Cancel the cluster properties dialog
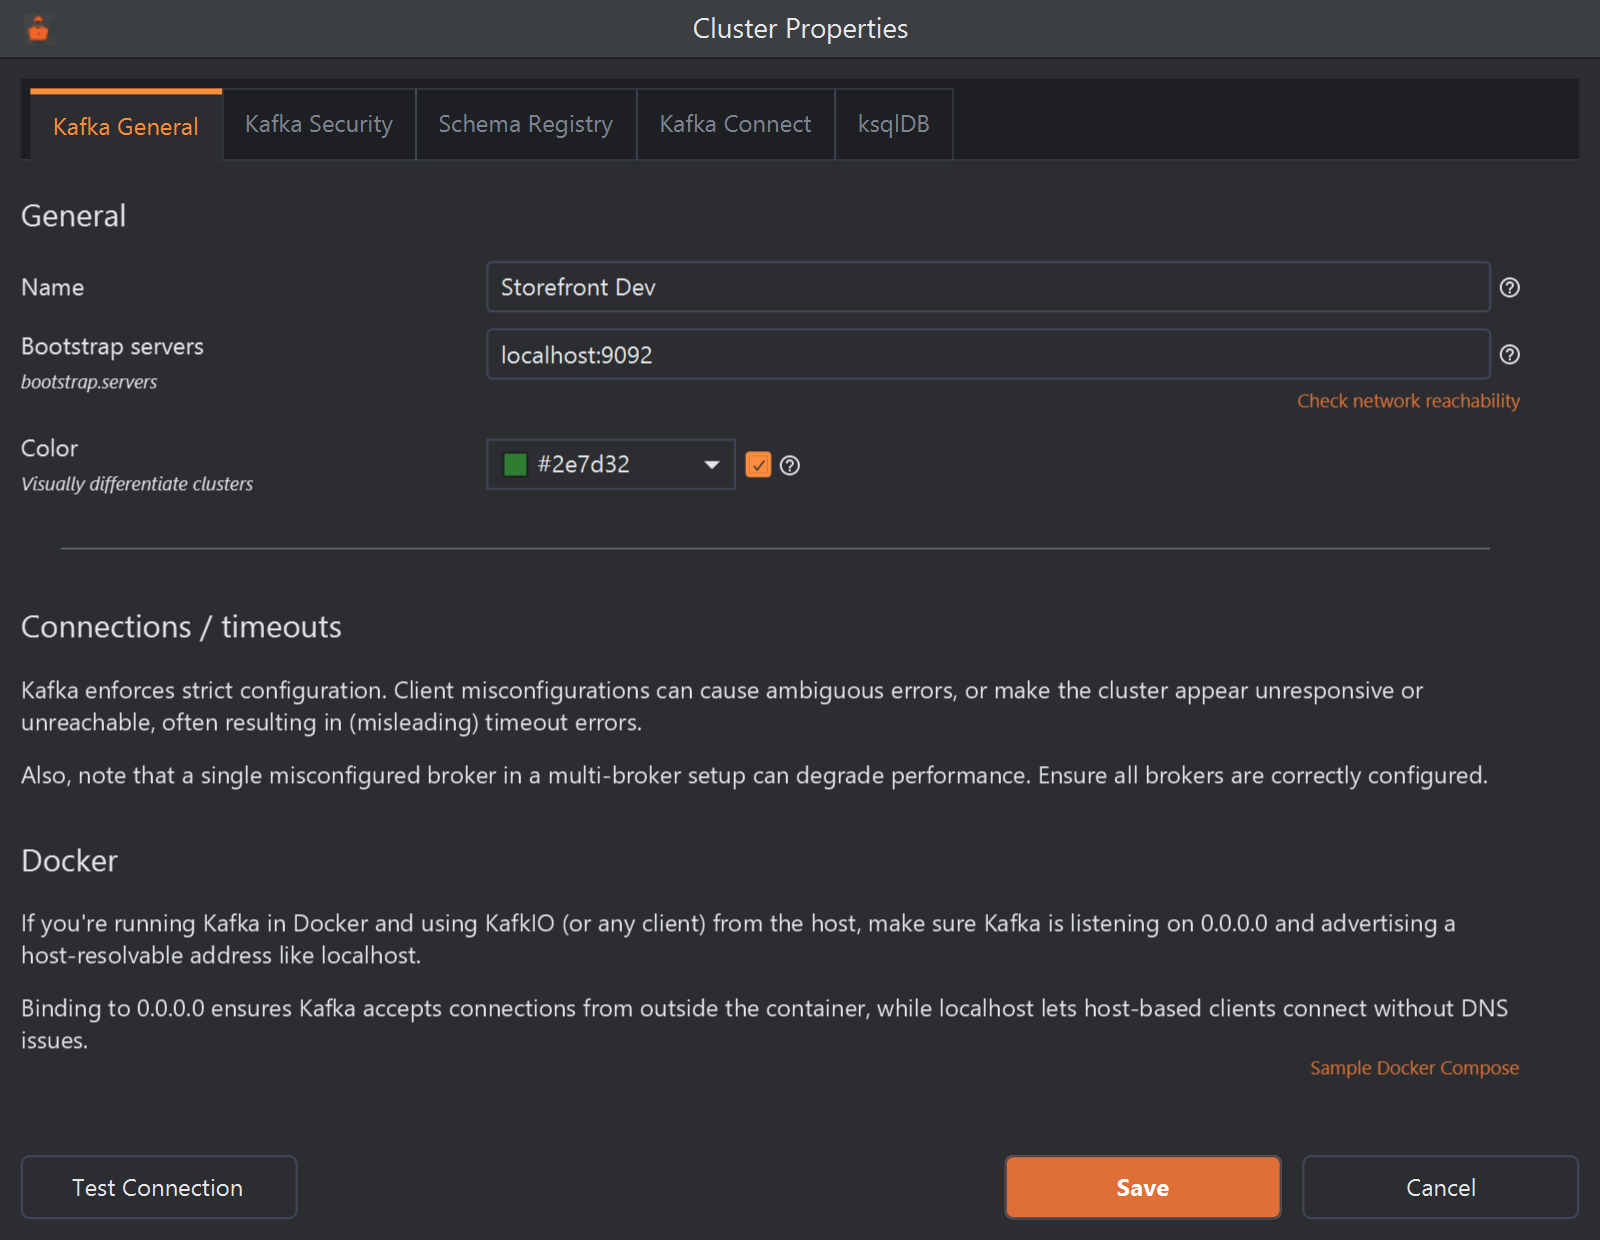 pos(1440,1187)
